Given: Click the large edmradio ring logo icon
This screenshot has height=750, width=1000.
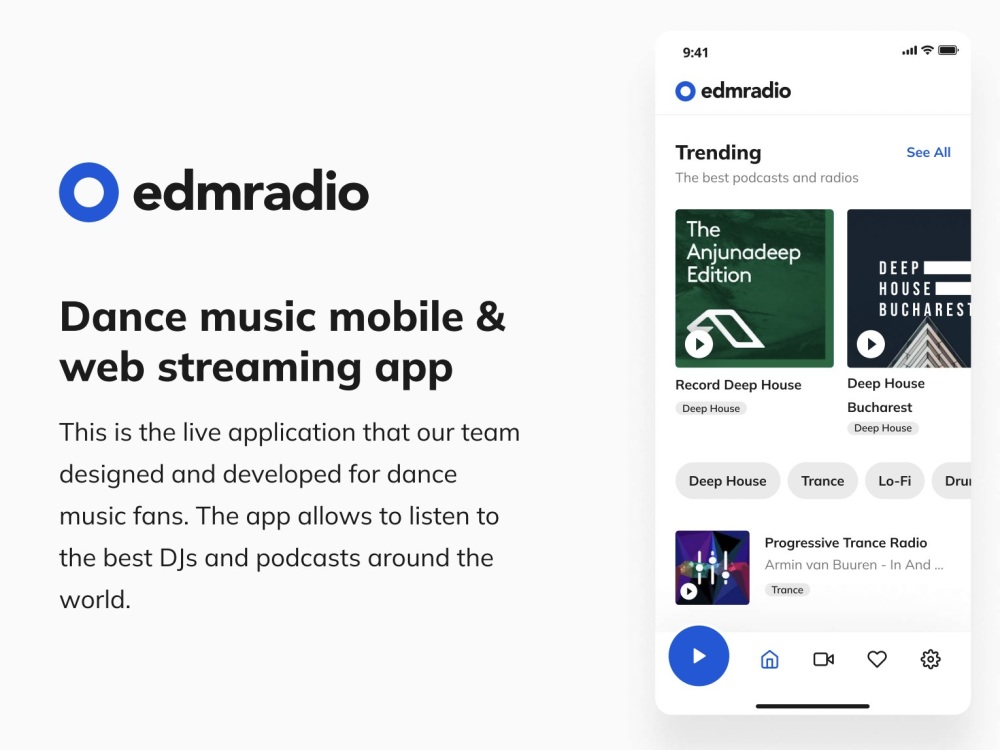Looking at the screenshot, I should click(x=89, y=192).
